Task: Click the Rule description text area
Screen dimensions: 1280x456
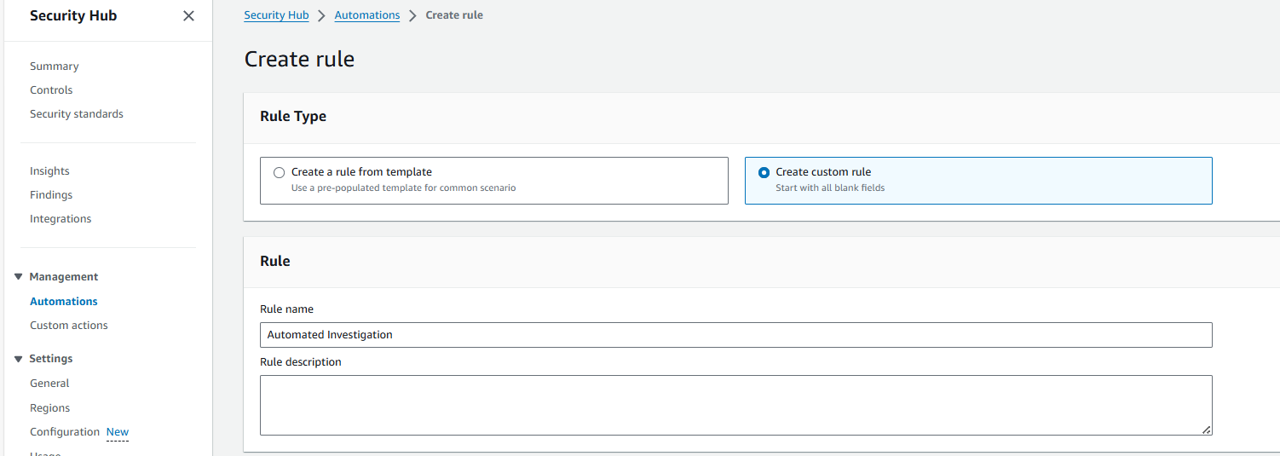Action: click(736, 405)
